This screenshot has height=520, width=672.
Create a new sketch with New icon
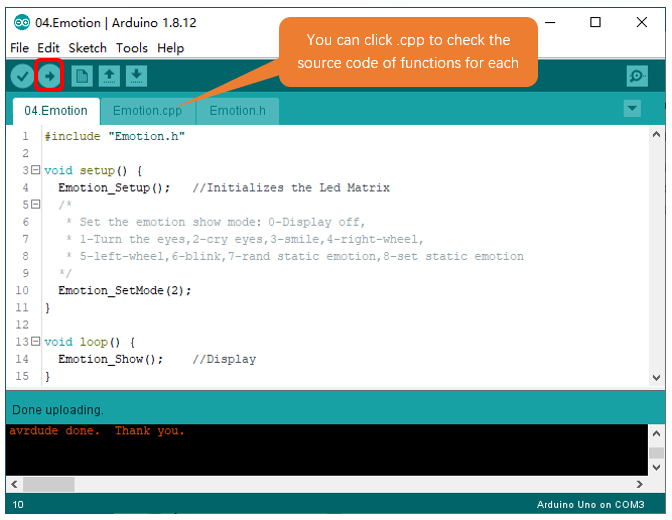82,77
